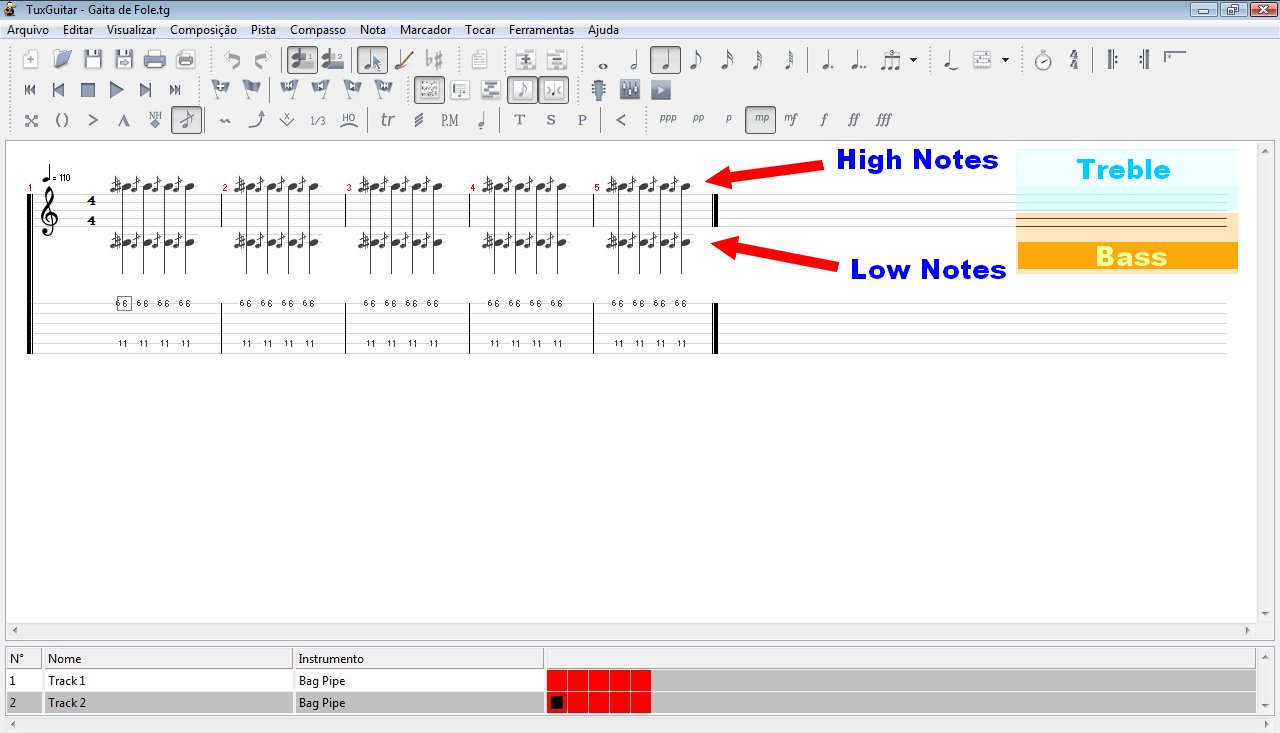Click the Play button in the transport toolbar

[117, 90]
